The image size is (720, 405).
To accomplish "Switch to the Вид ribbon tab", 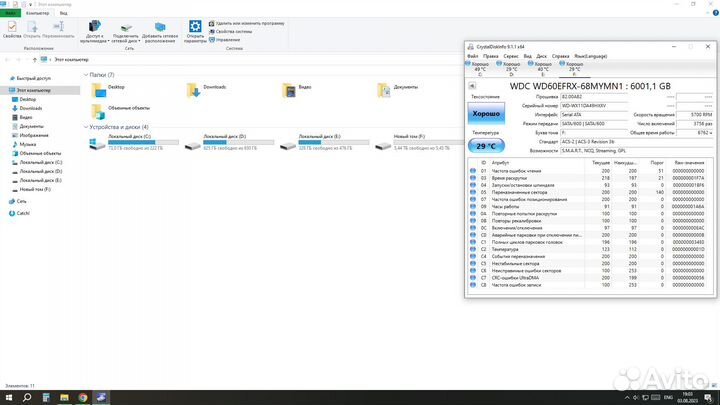I will (x=63, y=13).
